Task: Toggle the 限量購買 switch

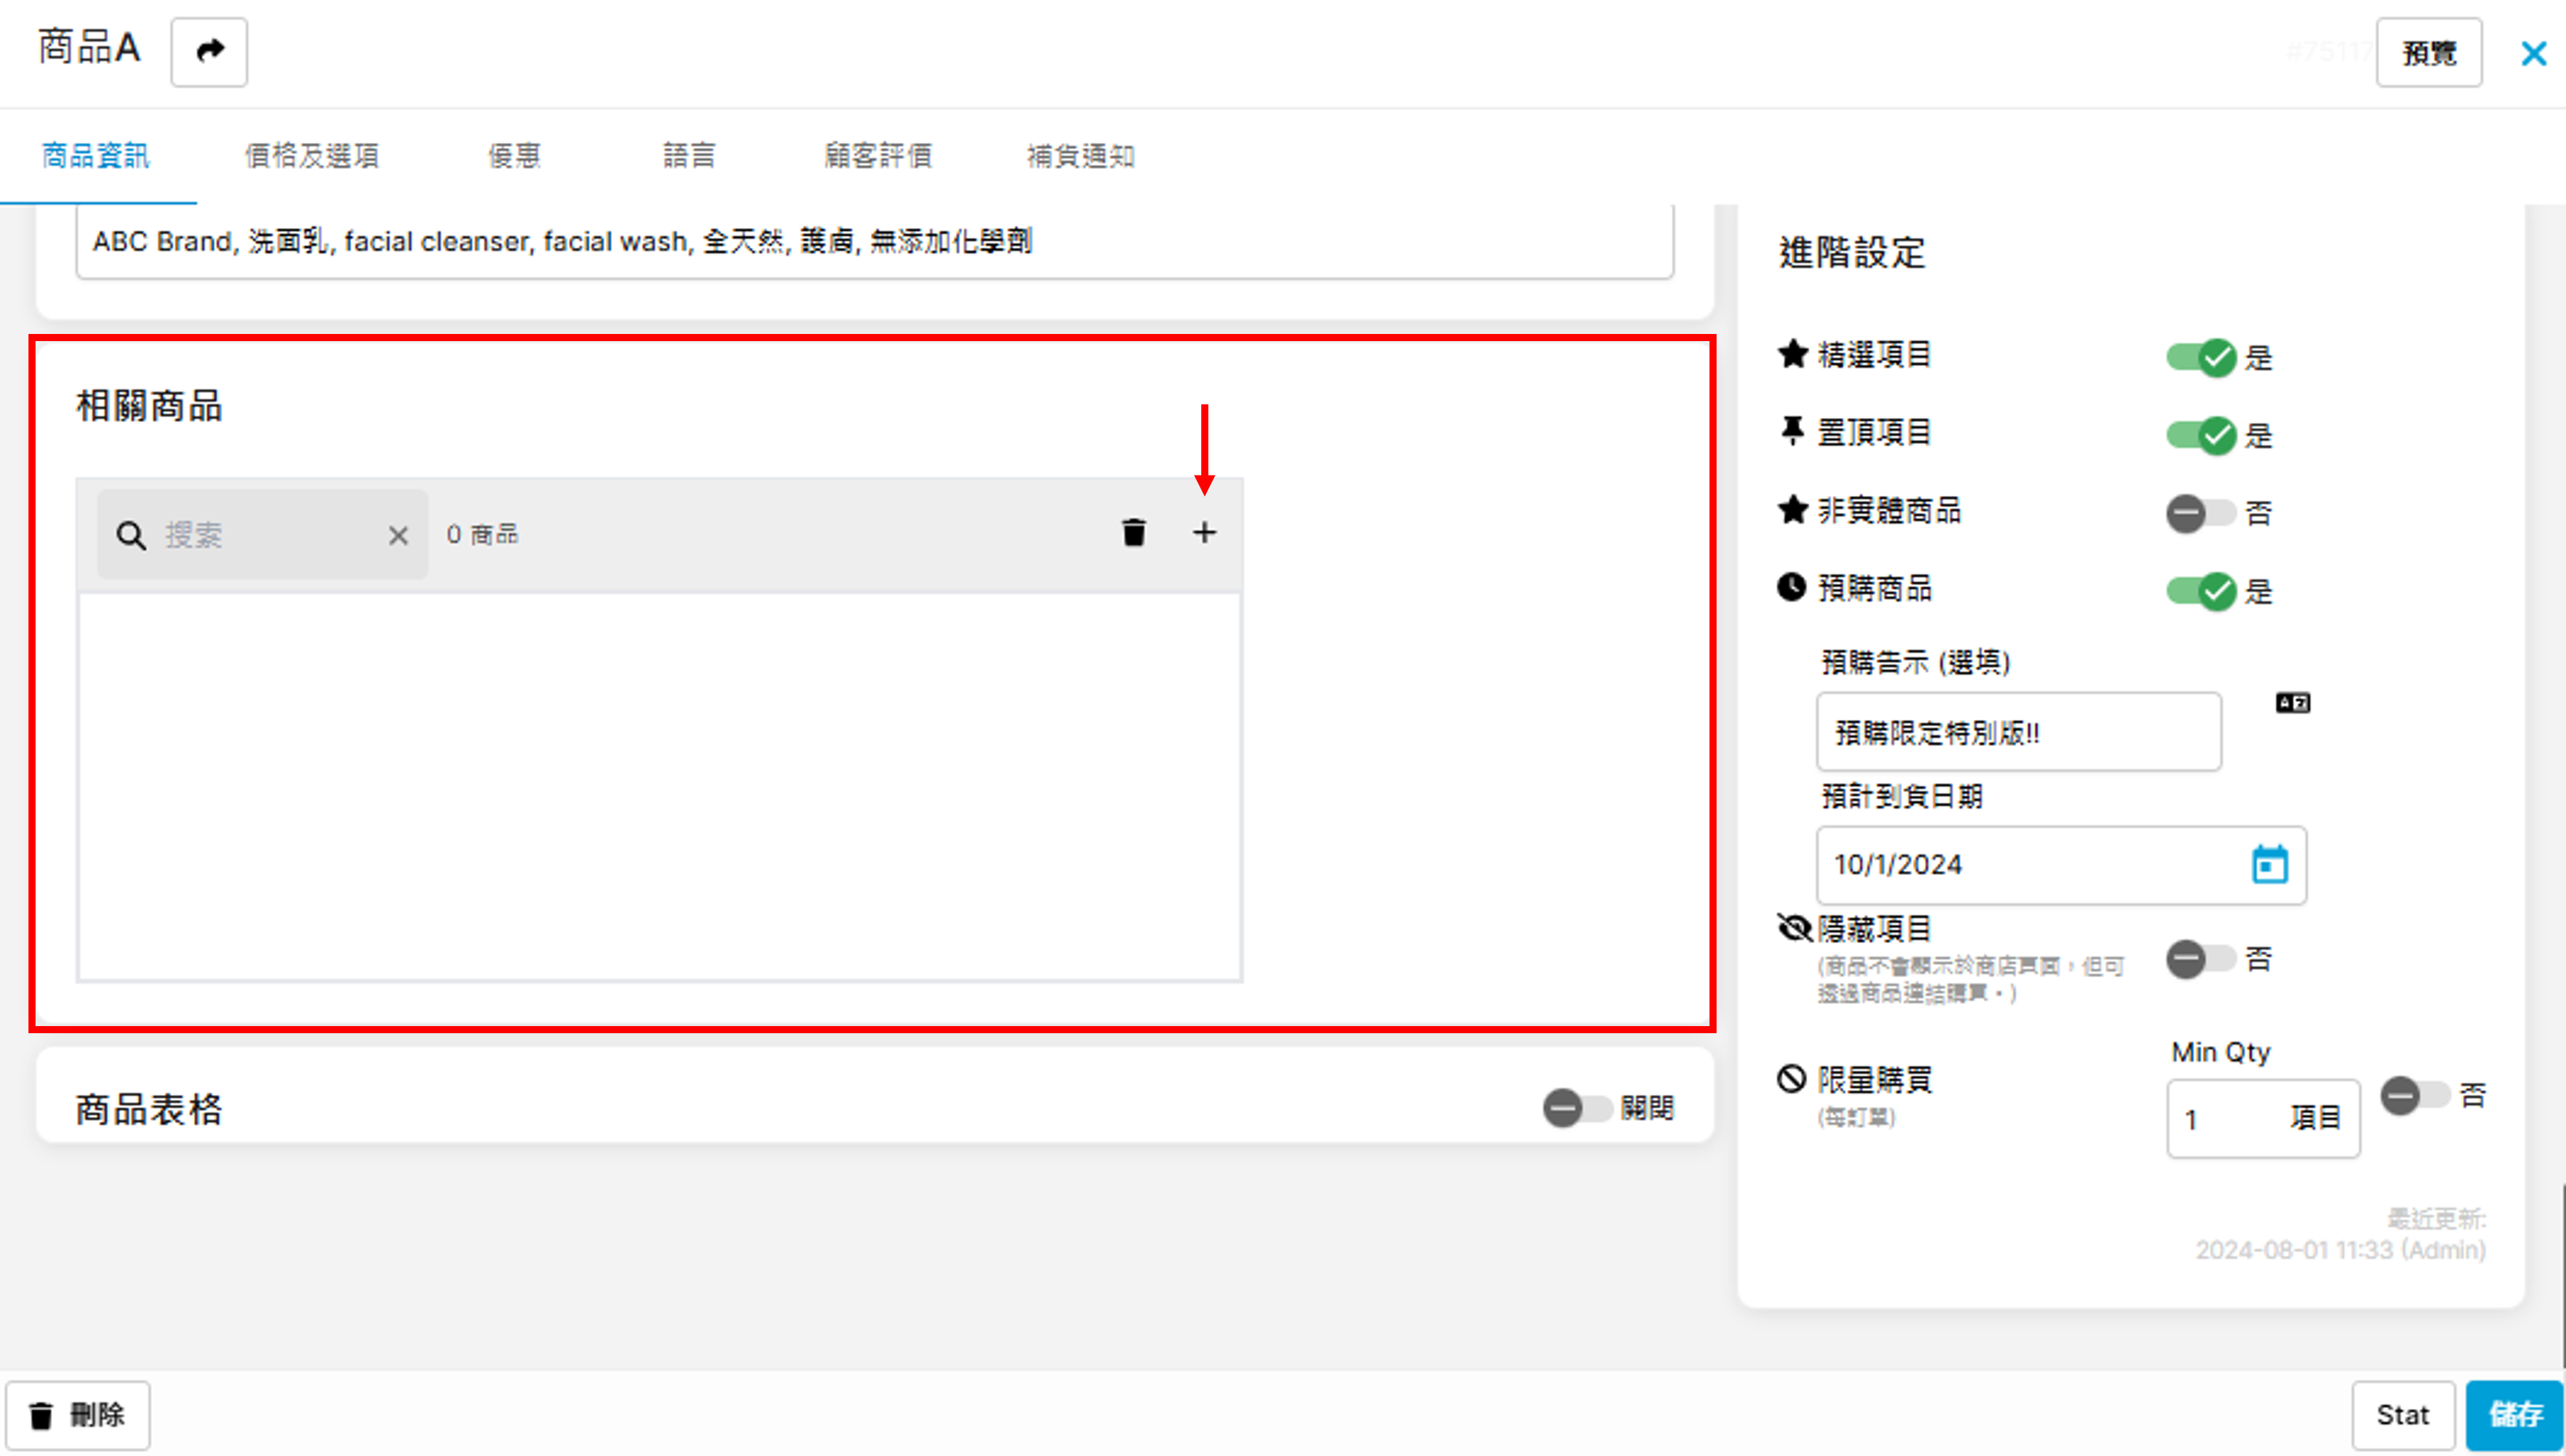Action: point(2414,1096)
